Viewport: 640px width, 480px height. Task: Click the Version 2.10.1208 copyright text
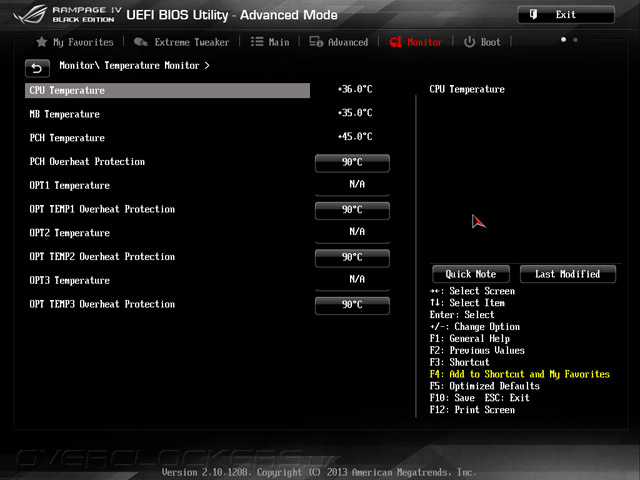click(319, 472)
